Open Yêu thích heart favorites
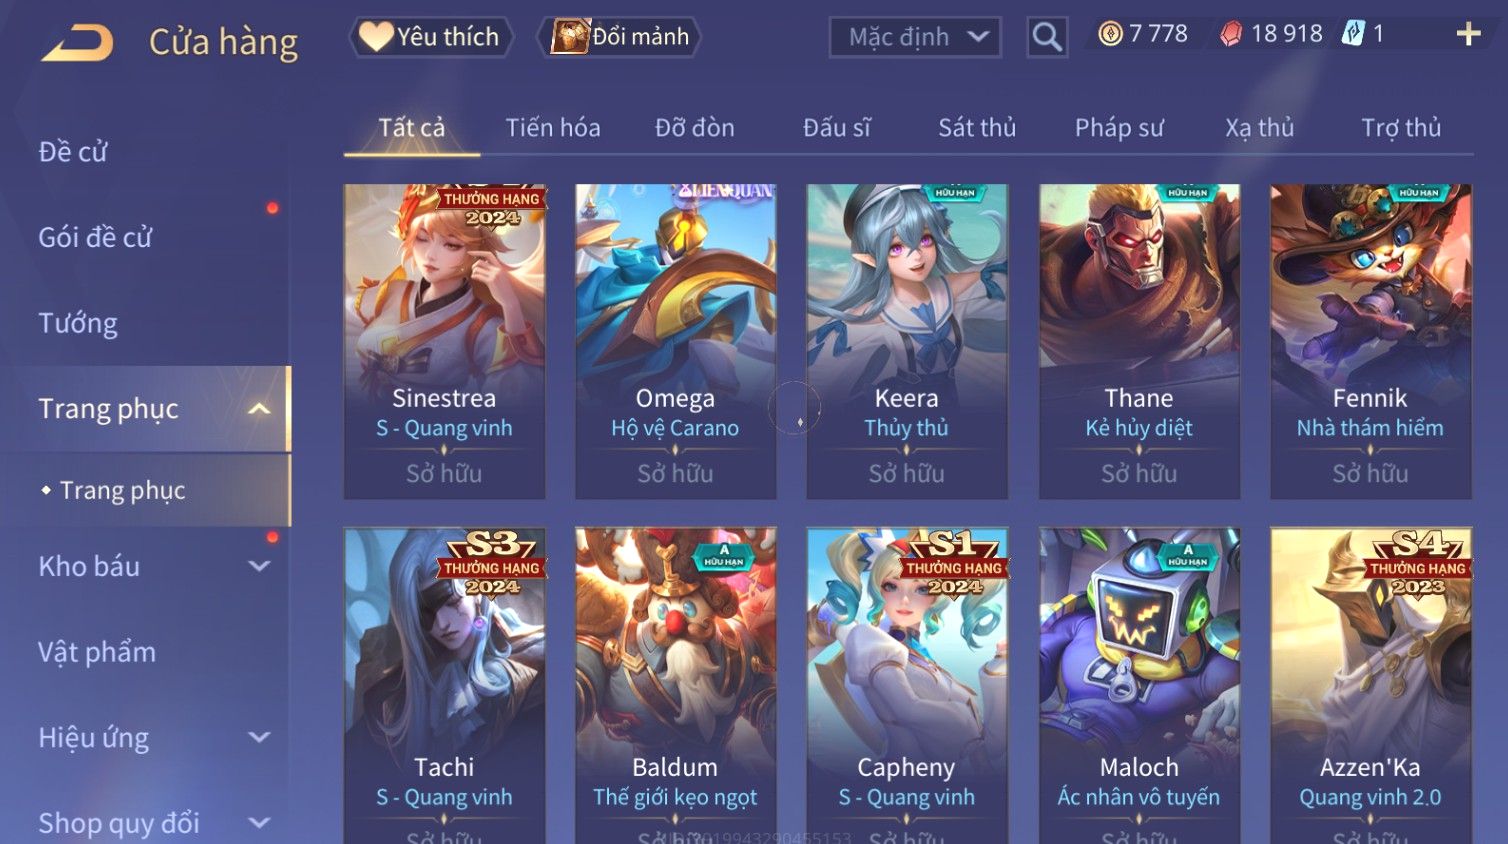This screenshot has width=1508, height=844. 430,37
